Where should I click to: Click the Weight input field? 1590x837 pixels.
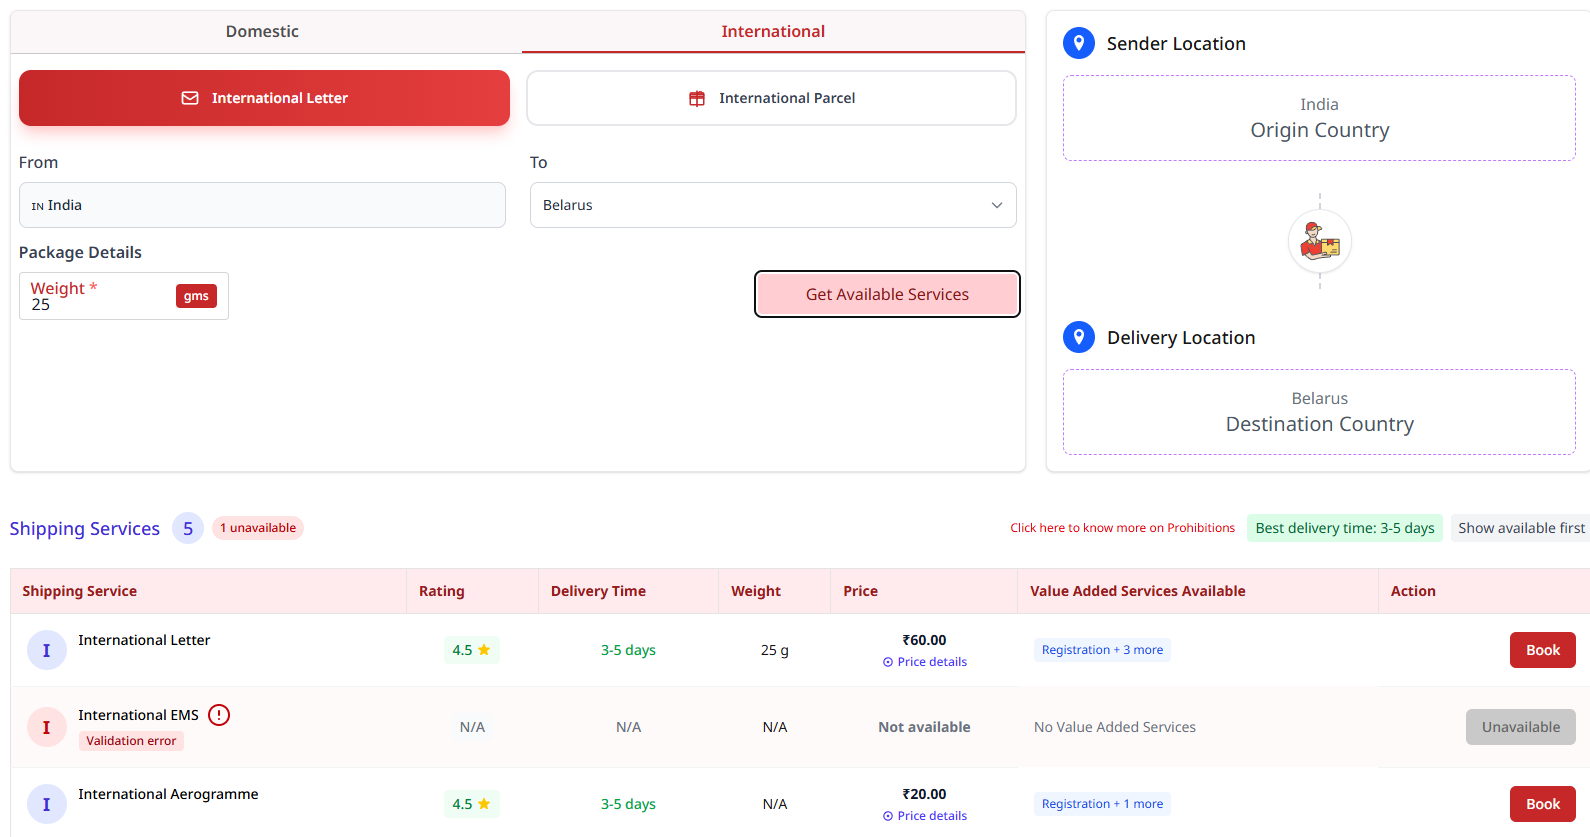(x=124, y=296)
